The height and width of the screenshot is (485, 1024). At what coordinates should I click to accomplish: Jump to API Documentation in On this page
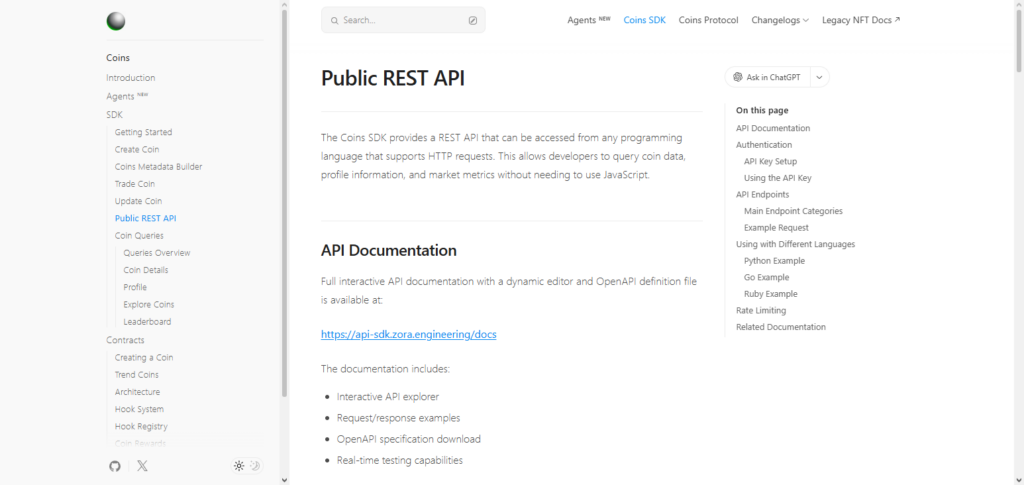[773, 128]
